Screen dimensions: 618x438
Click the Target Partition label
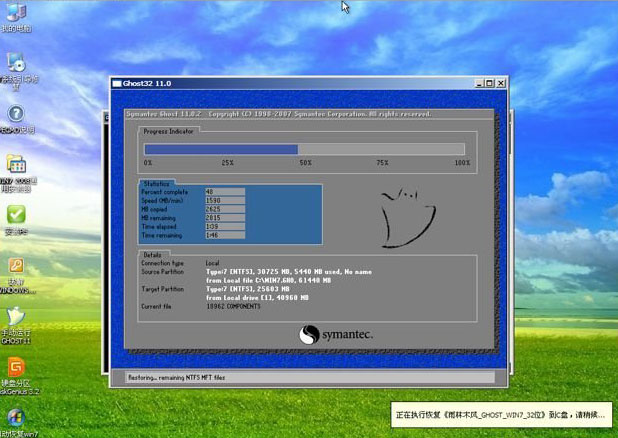pyautogui.click(x=162, y=289)
